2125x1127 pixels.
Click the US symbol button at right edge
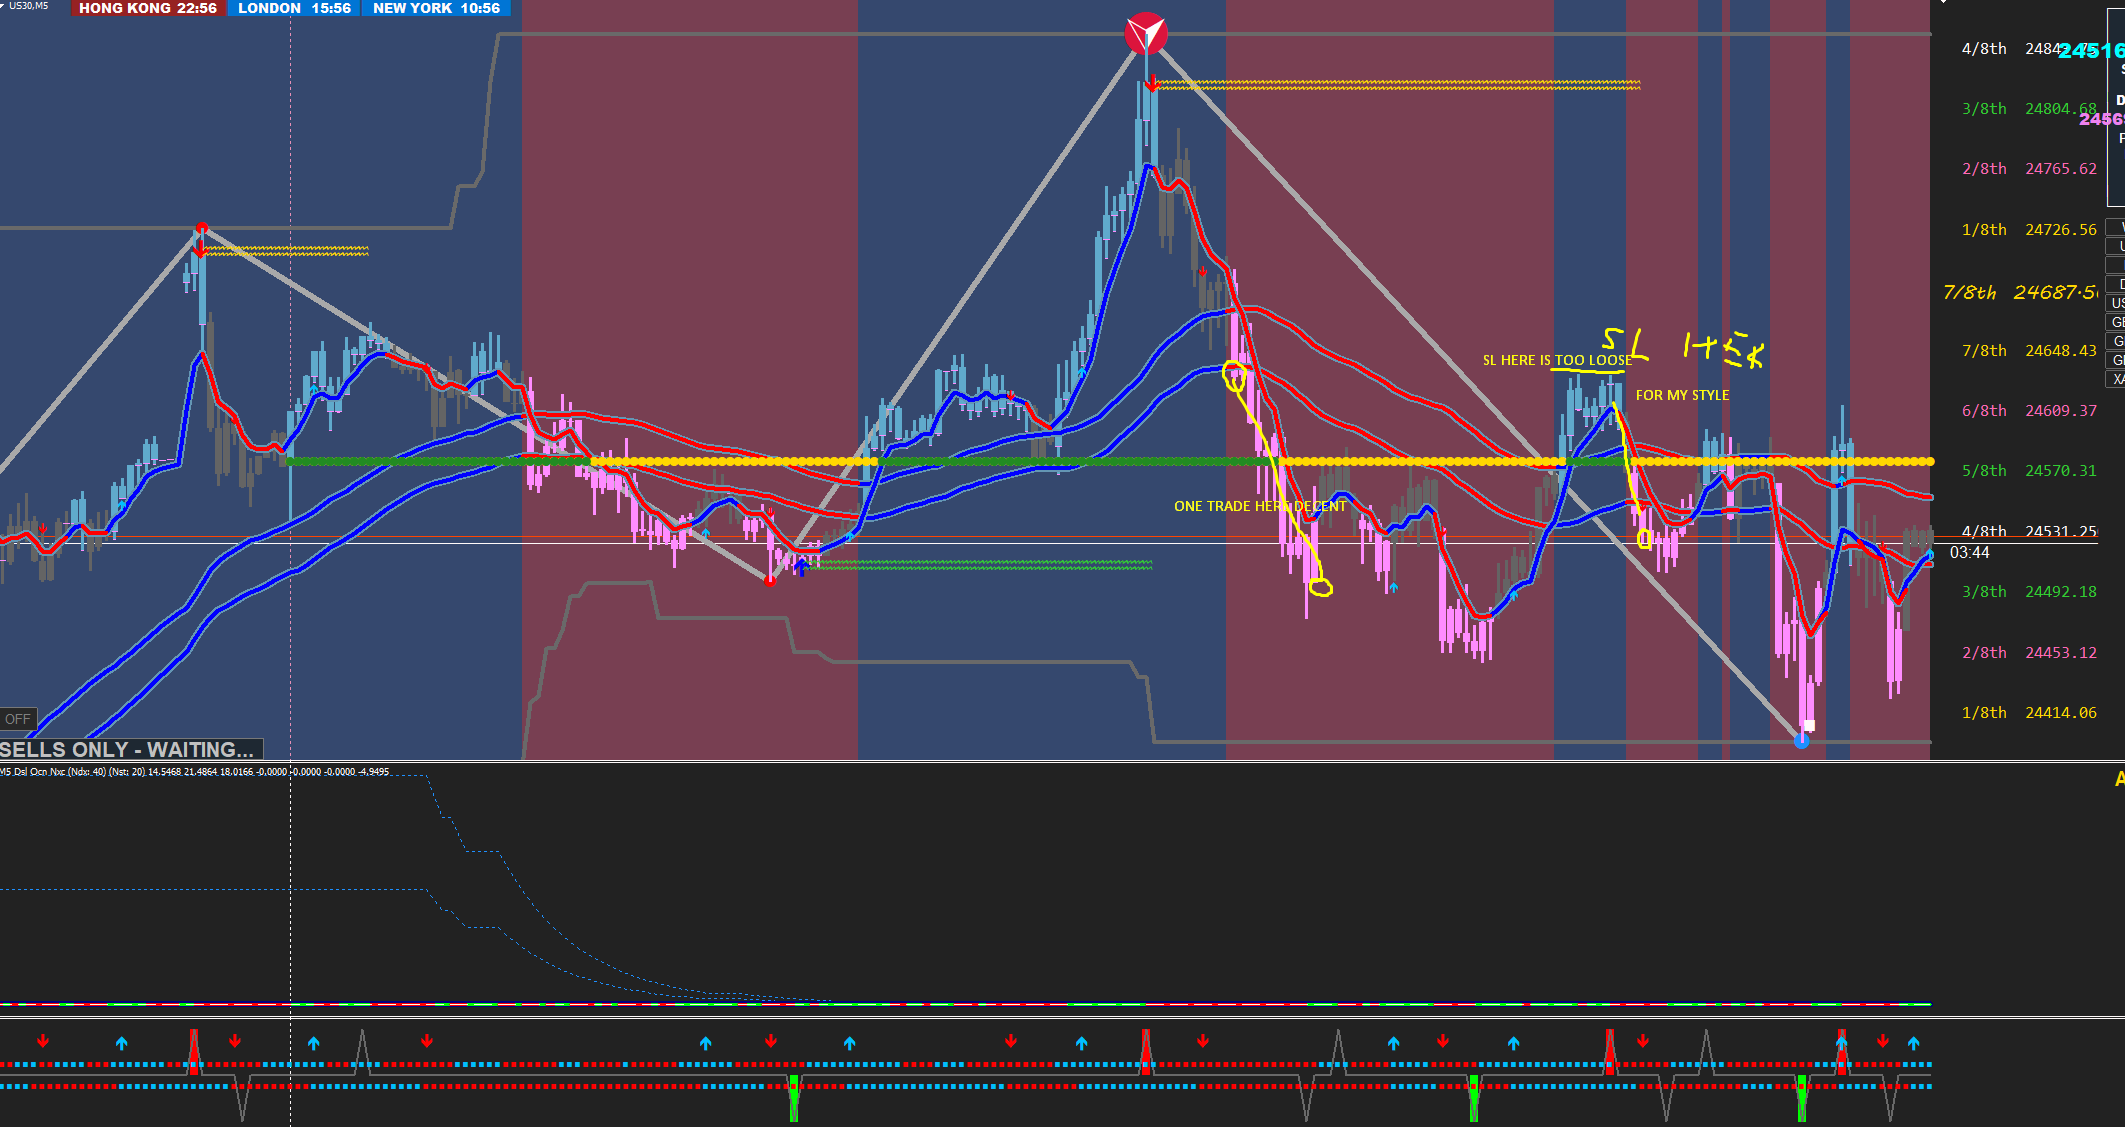coord(2117,303)
